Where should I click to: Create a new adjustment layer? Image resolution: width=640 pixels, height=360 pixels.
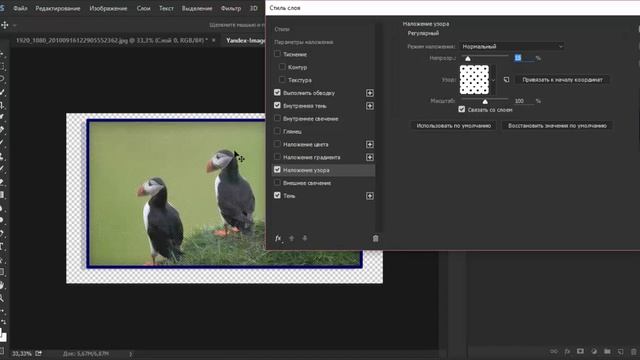coord(594,351)
